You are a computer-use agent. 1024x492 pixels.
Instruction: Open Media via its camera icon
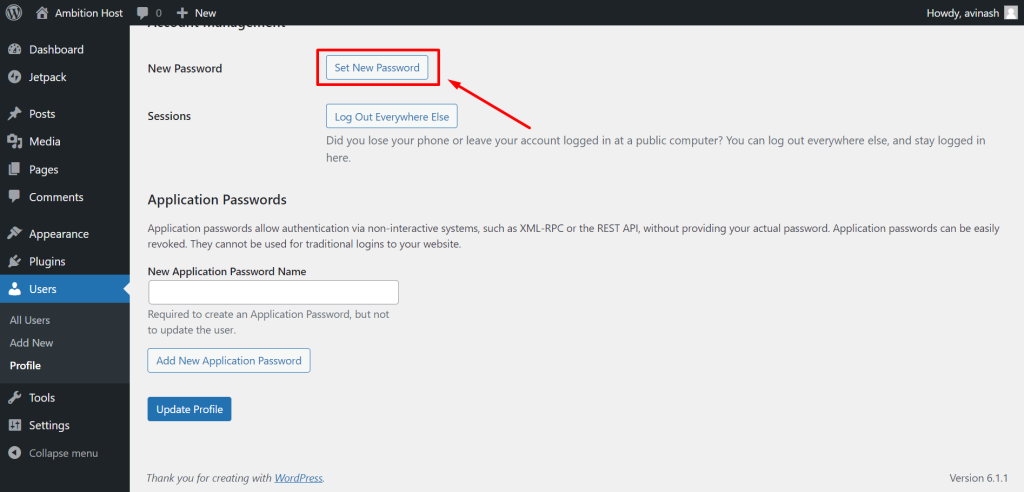(14, 141)
